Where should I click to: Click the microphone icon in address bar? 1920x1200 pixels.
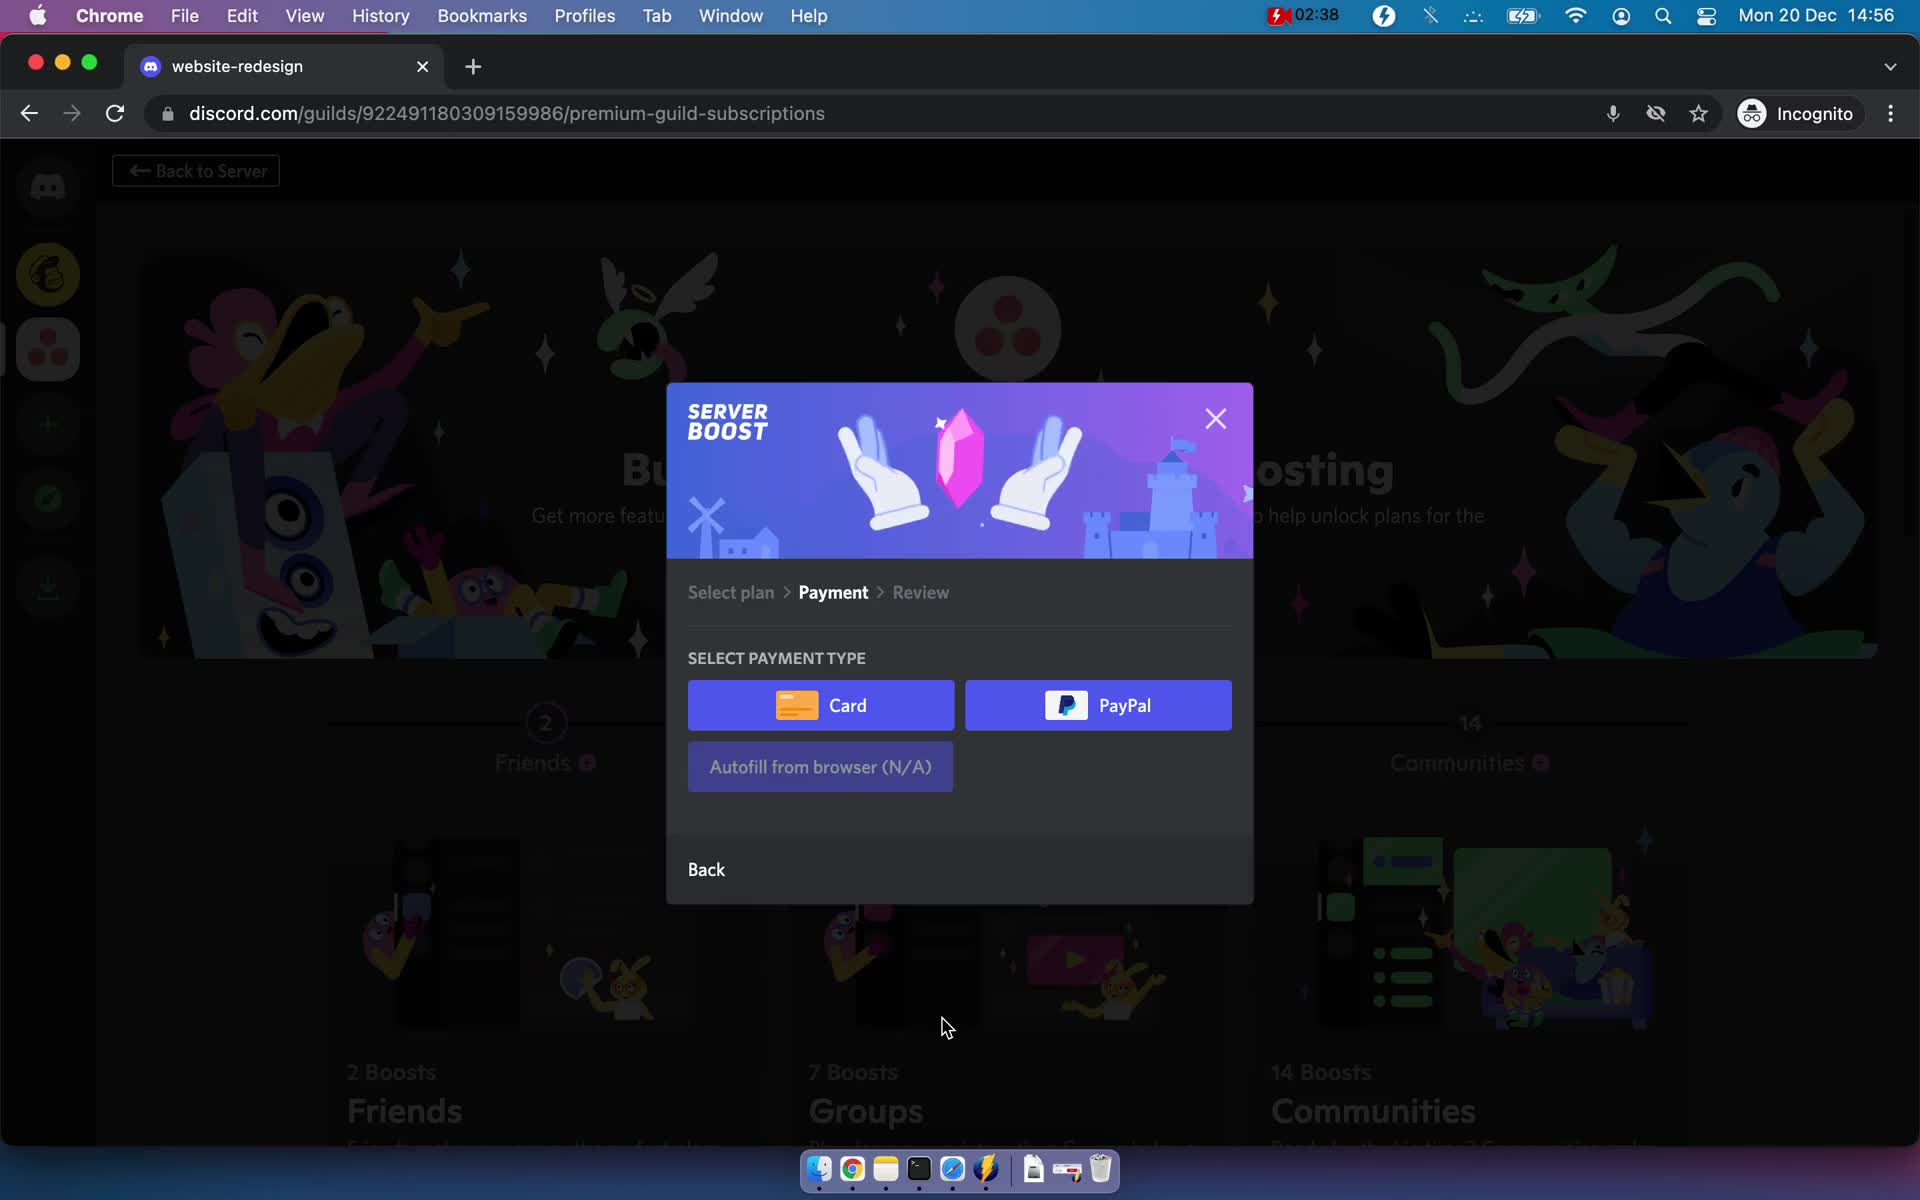coord(1612,114)
